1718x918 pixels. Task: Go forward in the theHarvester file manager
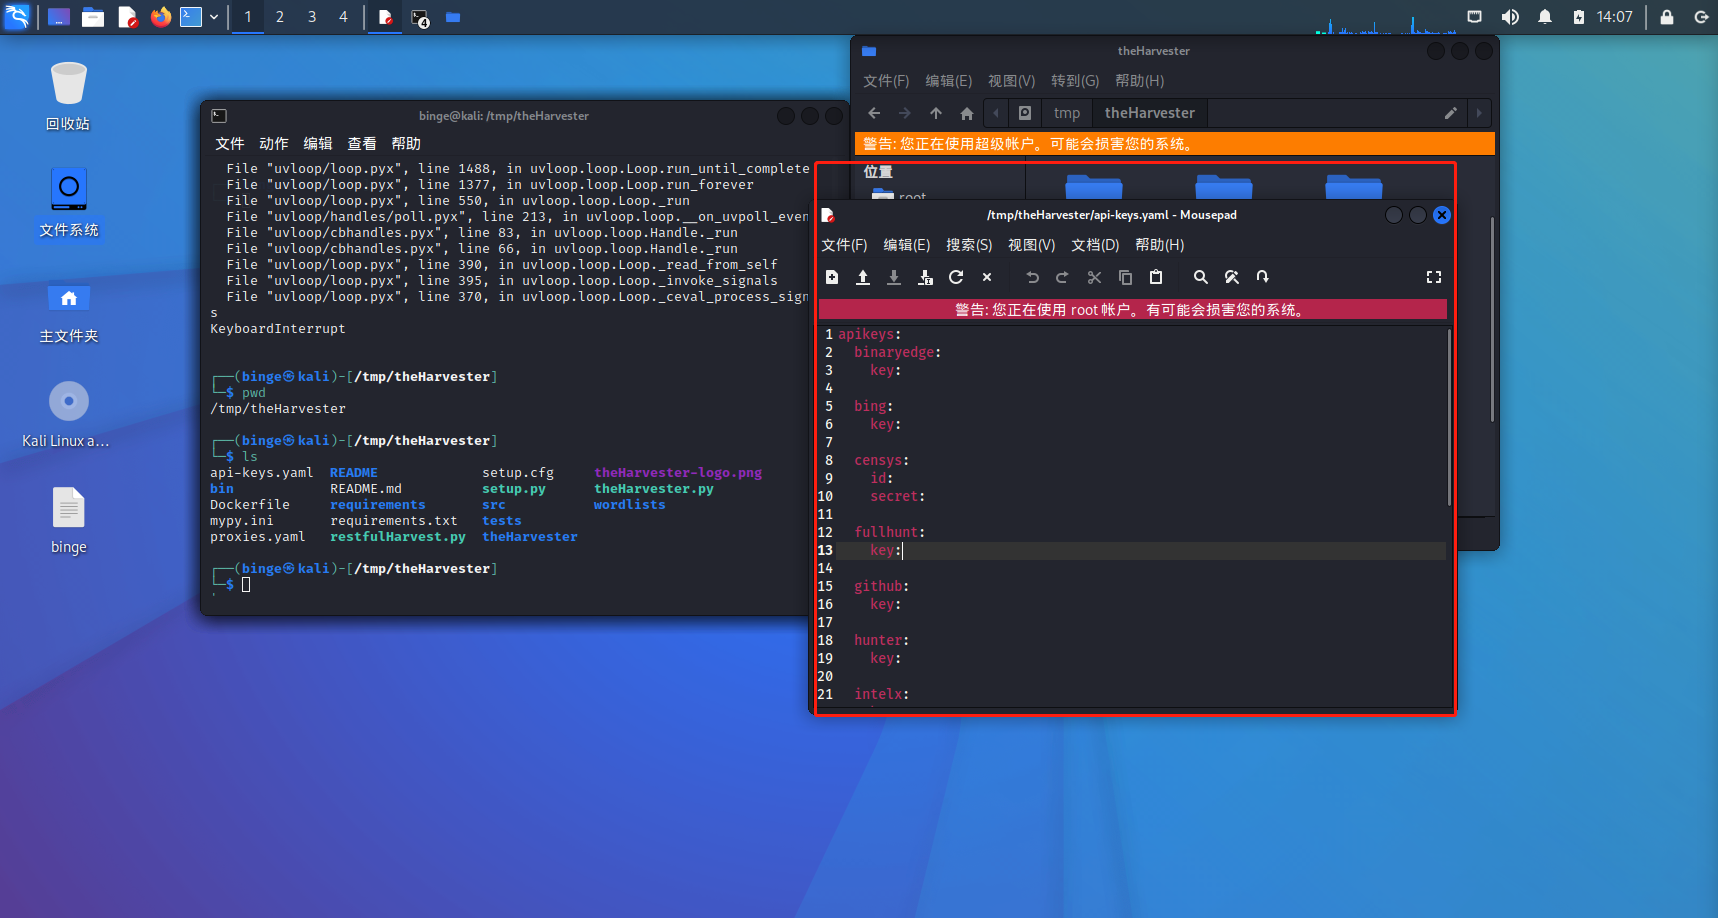(905, 113)
